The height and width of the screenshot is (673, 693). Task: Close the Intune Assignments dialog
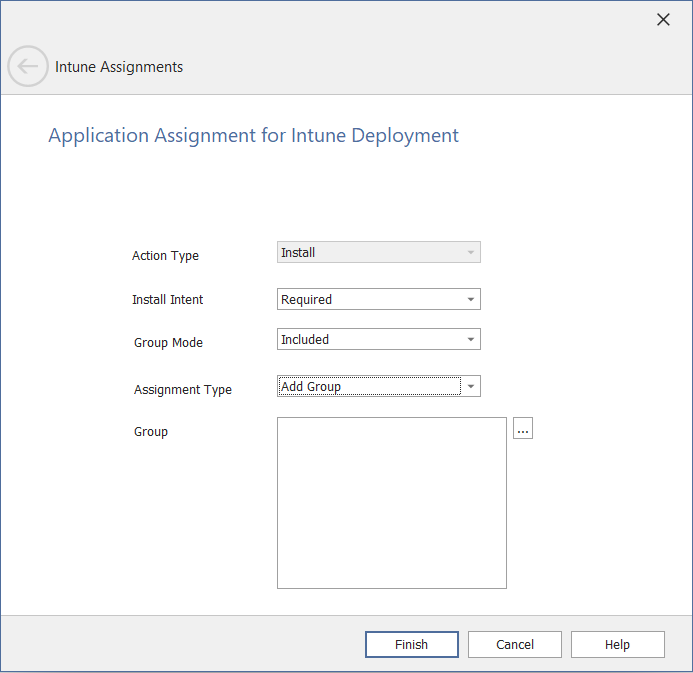point(663,19)
